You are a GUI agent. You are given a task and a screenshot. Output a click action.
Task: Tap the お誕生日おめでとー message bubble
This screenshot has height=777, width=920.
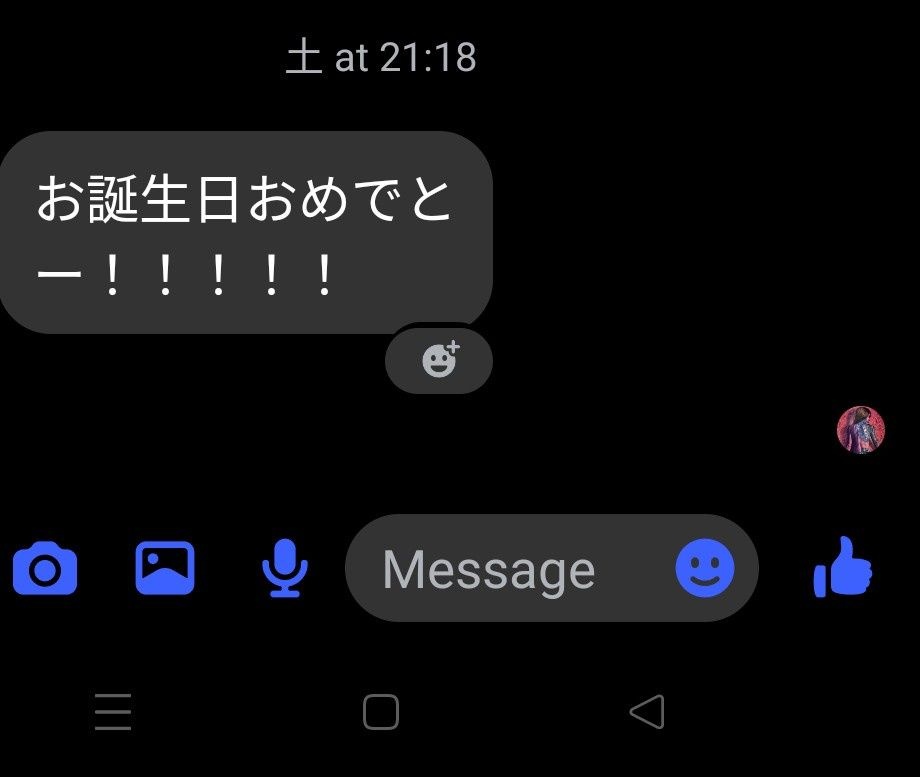click(246, 232)
